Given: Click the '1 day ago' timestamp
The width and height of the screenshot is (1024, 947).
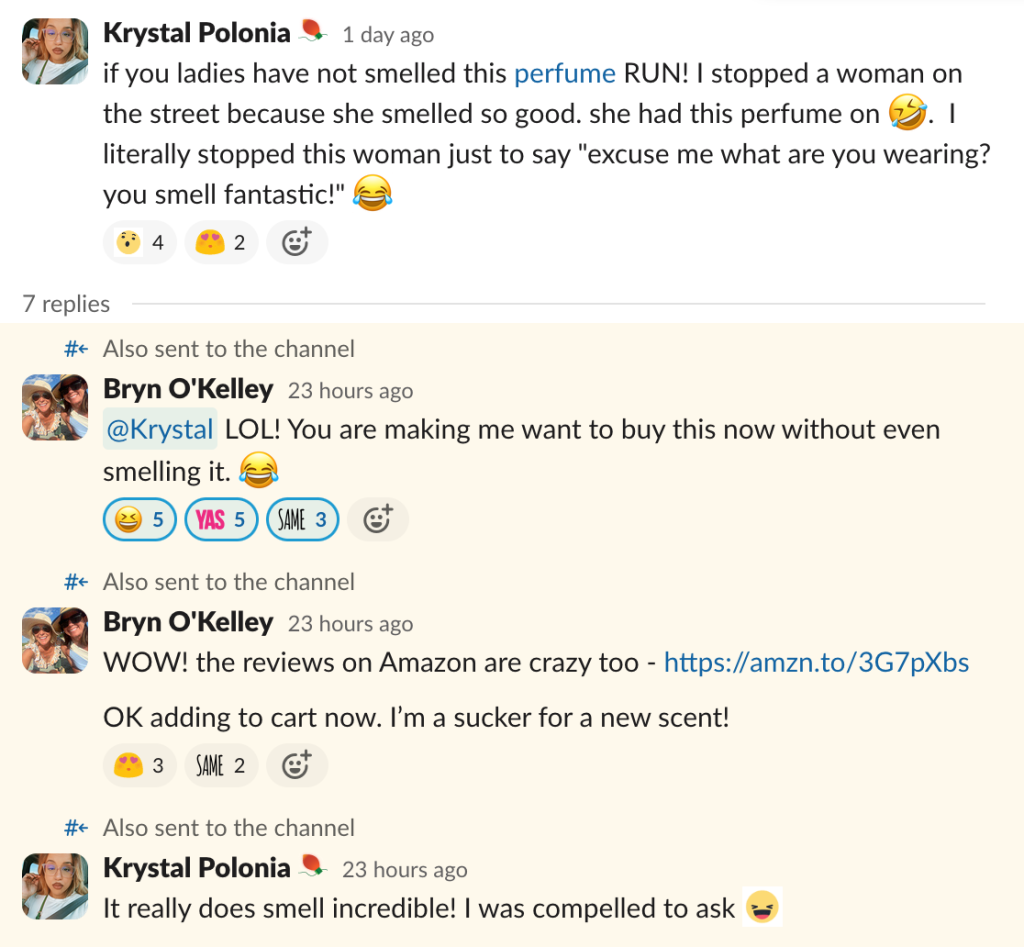Looking at the screenshot, I should point(388,35).
